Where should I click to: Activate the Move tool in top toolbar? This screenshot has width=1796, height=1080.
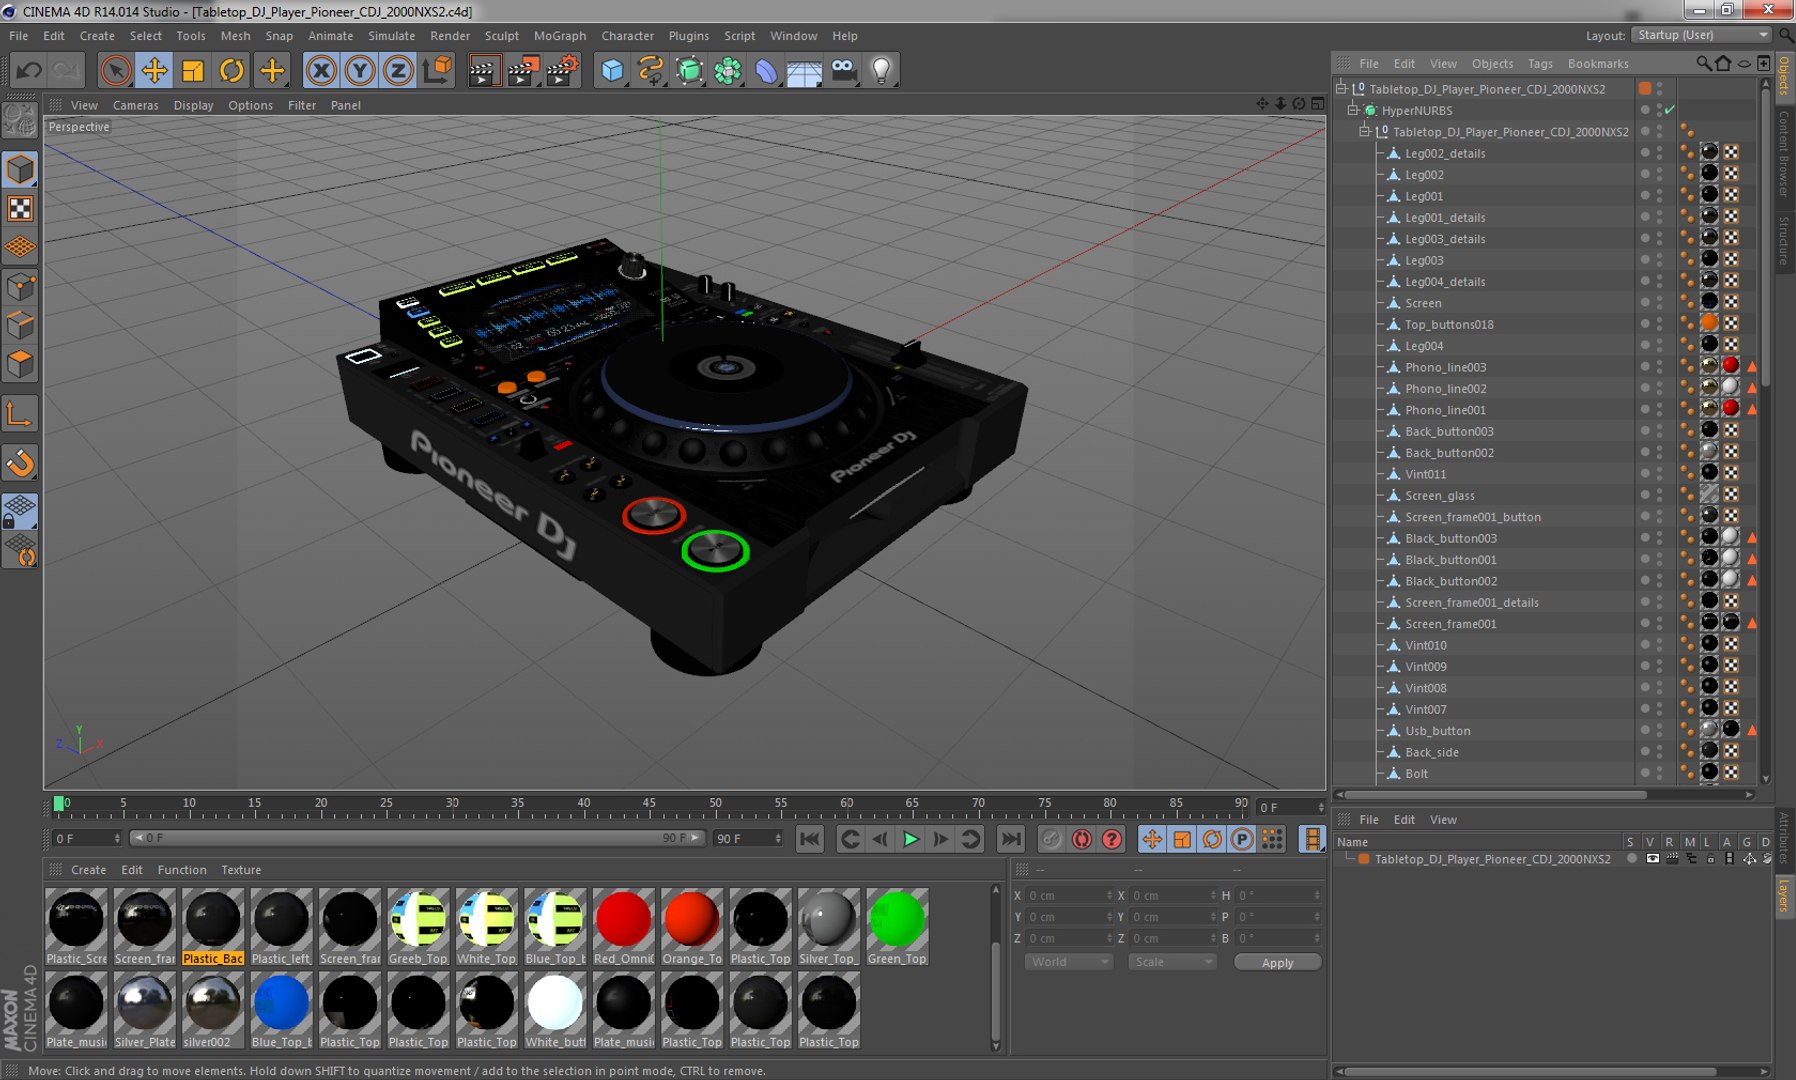point(154,70)
